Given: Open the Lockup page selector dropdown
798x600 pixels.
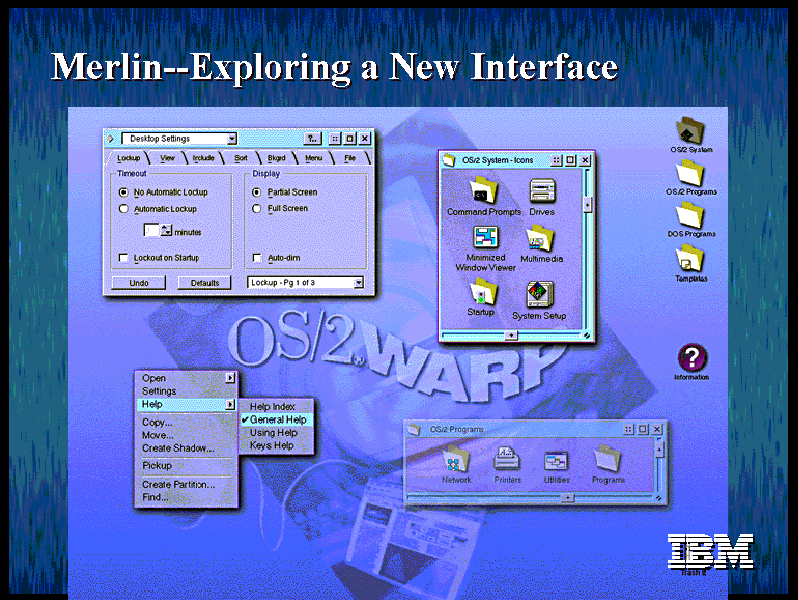Looking at the screenshot, I should pos(358,283).
